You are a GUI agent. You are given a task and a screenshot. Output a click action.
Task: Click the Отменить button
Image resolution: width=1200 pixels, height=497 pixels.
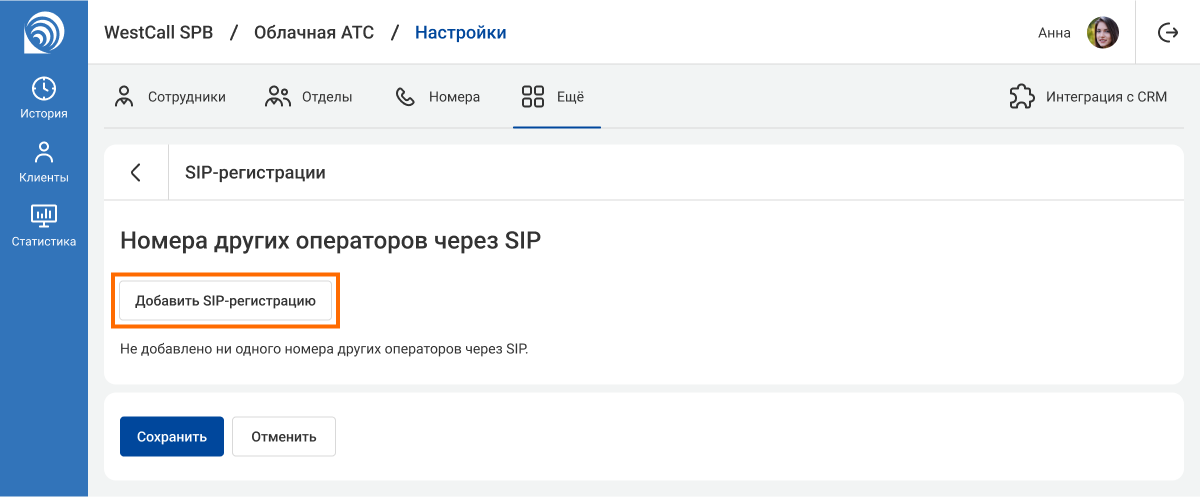point(284,436)
